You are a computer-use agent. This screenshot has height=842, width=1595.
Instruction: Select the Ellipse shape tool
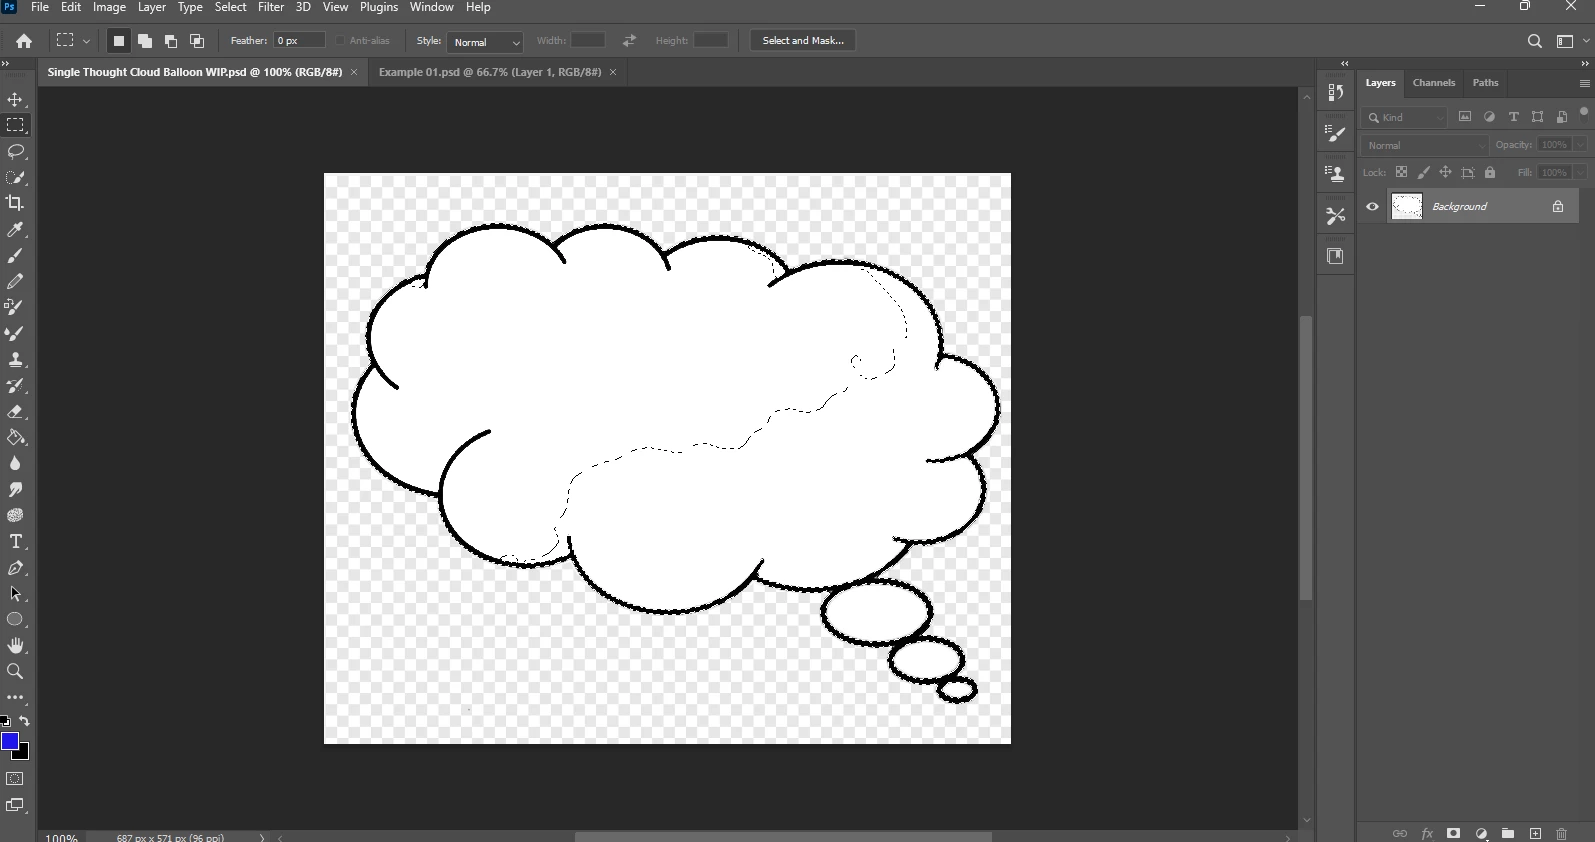(x=15, y=619)
